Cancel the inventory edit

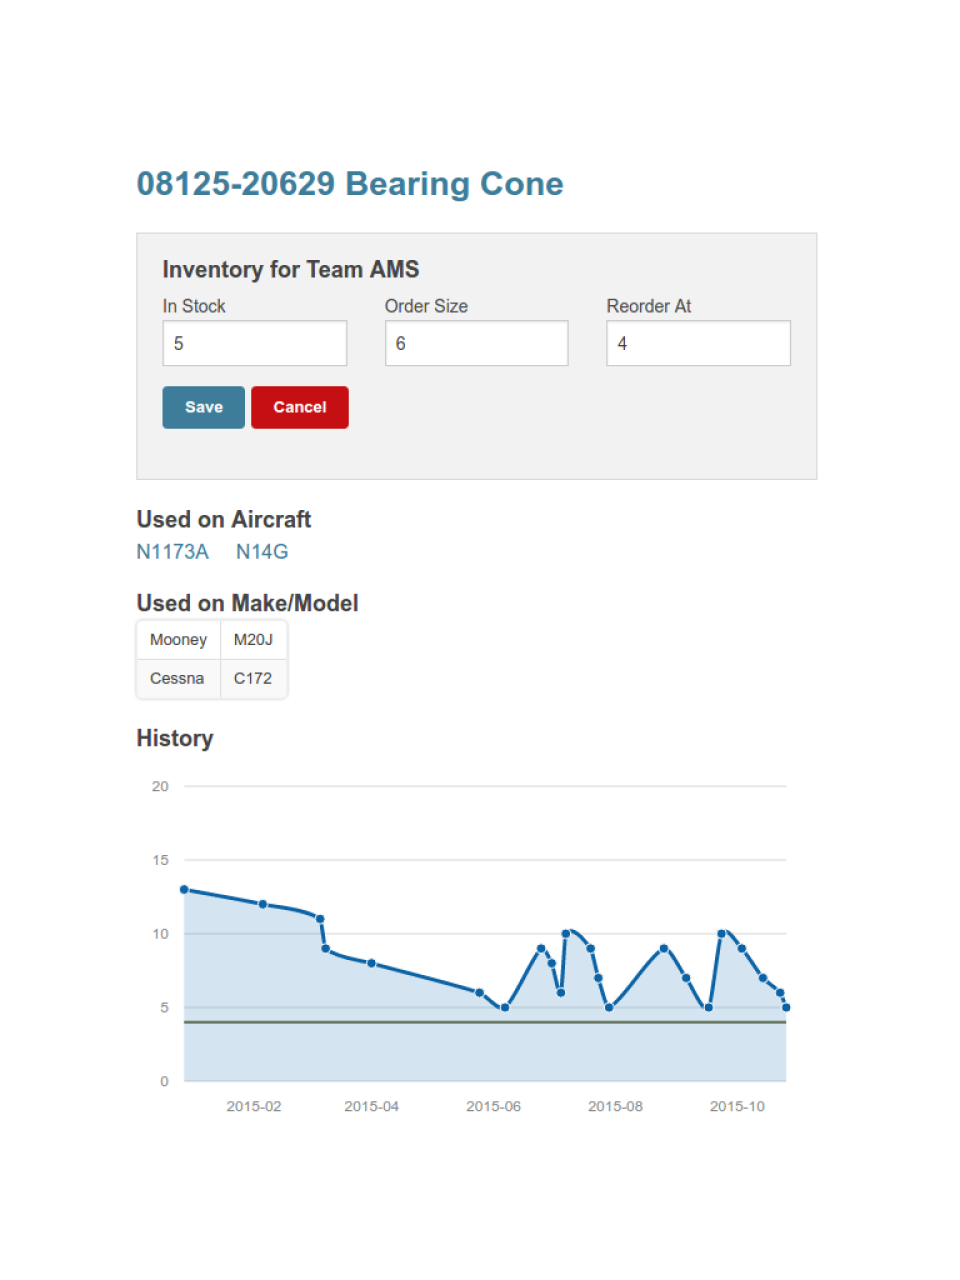(299, 407)
